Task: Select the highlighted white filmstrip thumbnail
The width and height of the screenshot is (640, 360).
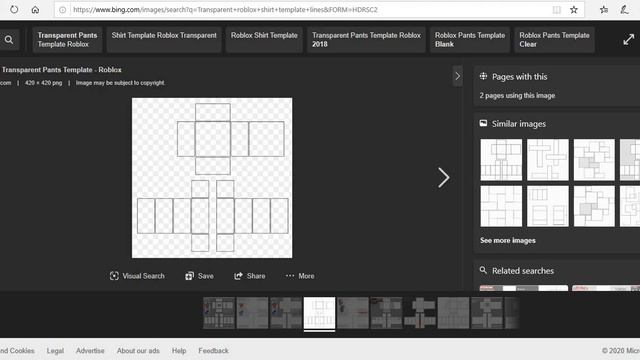Action: coord(320,313)
